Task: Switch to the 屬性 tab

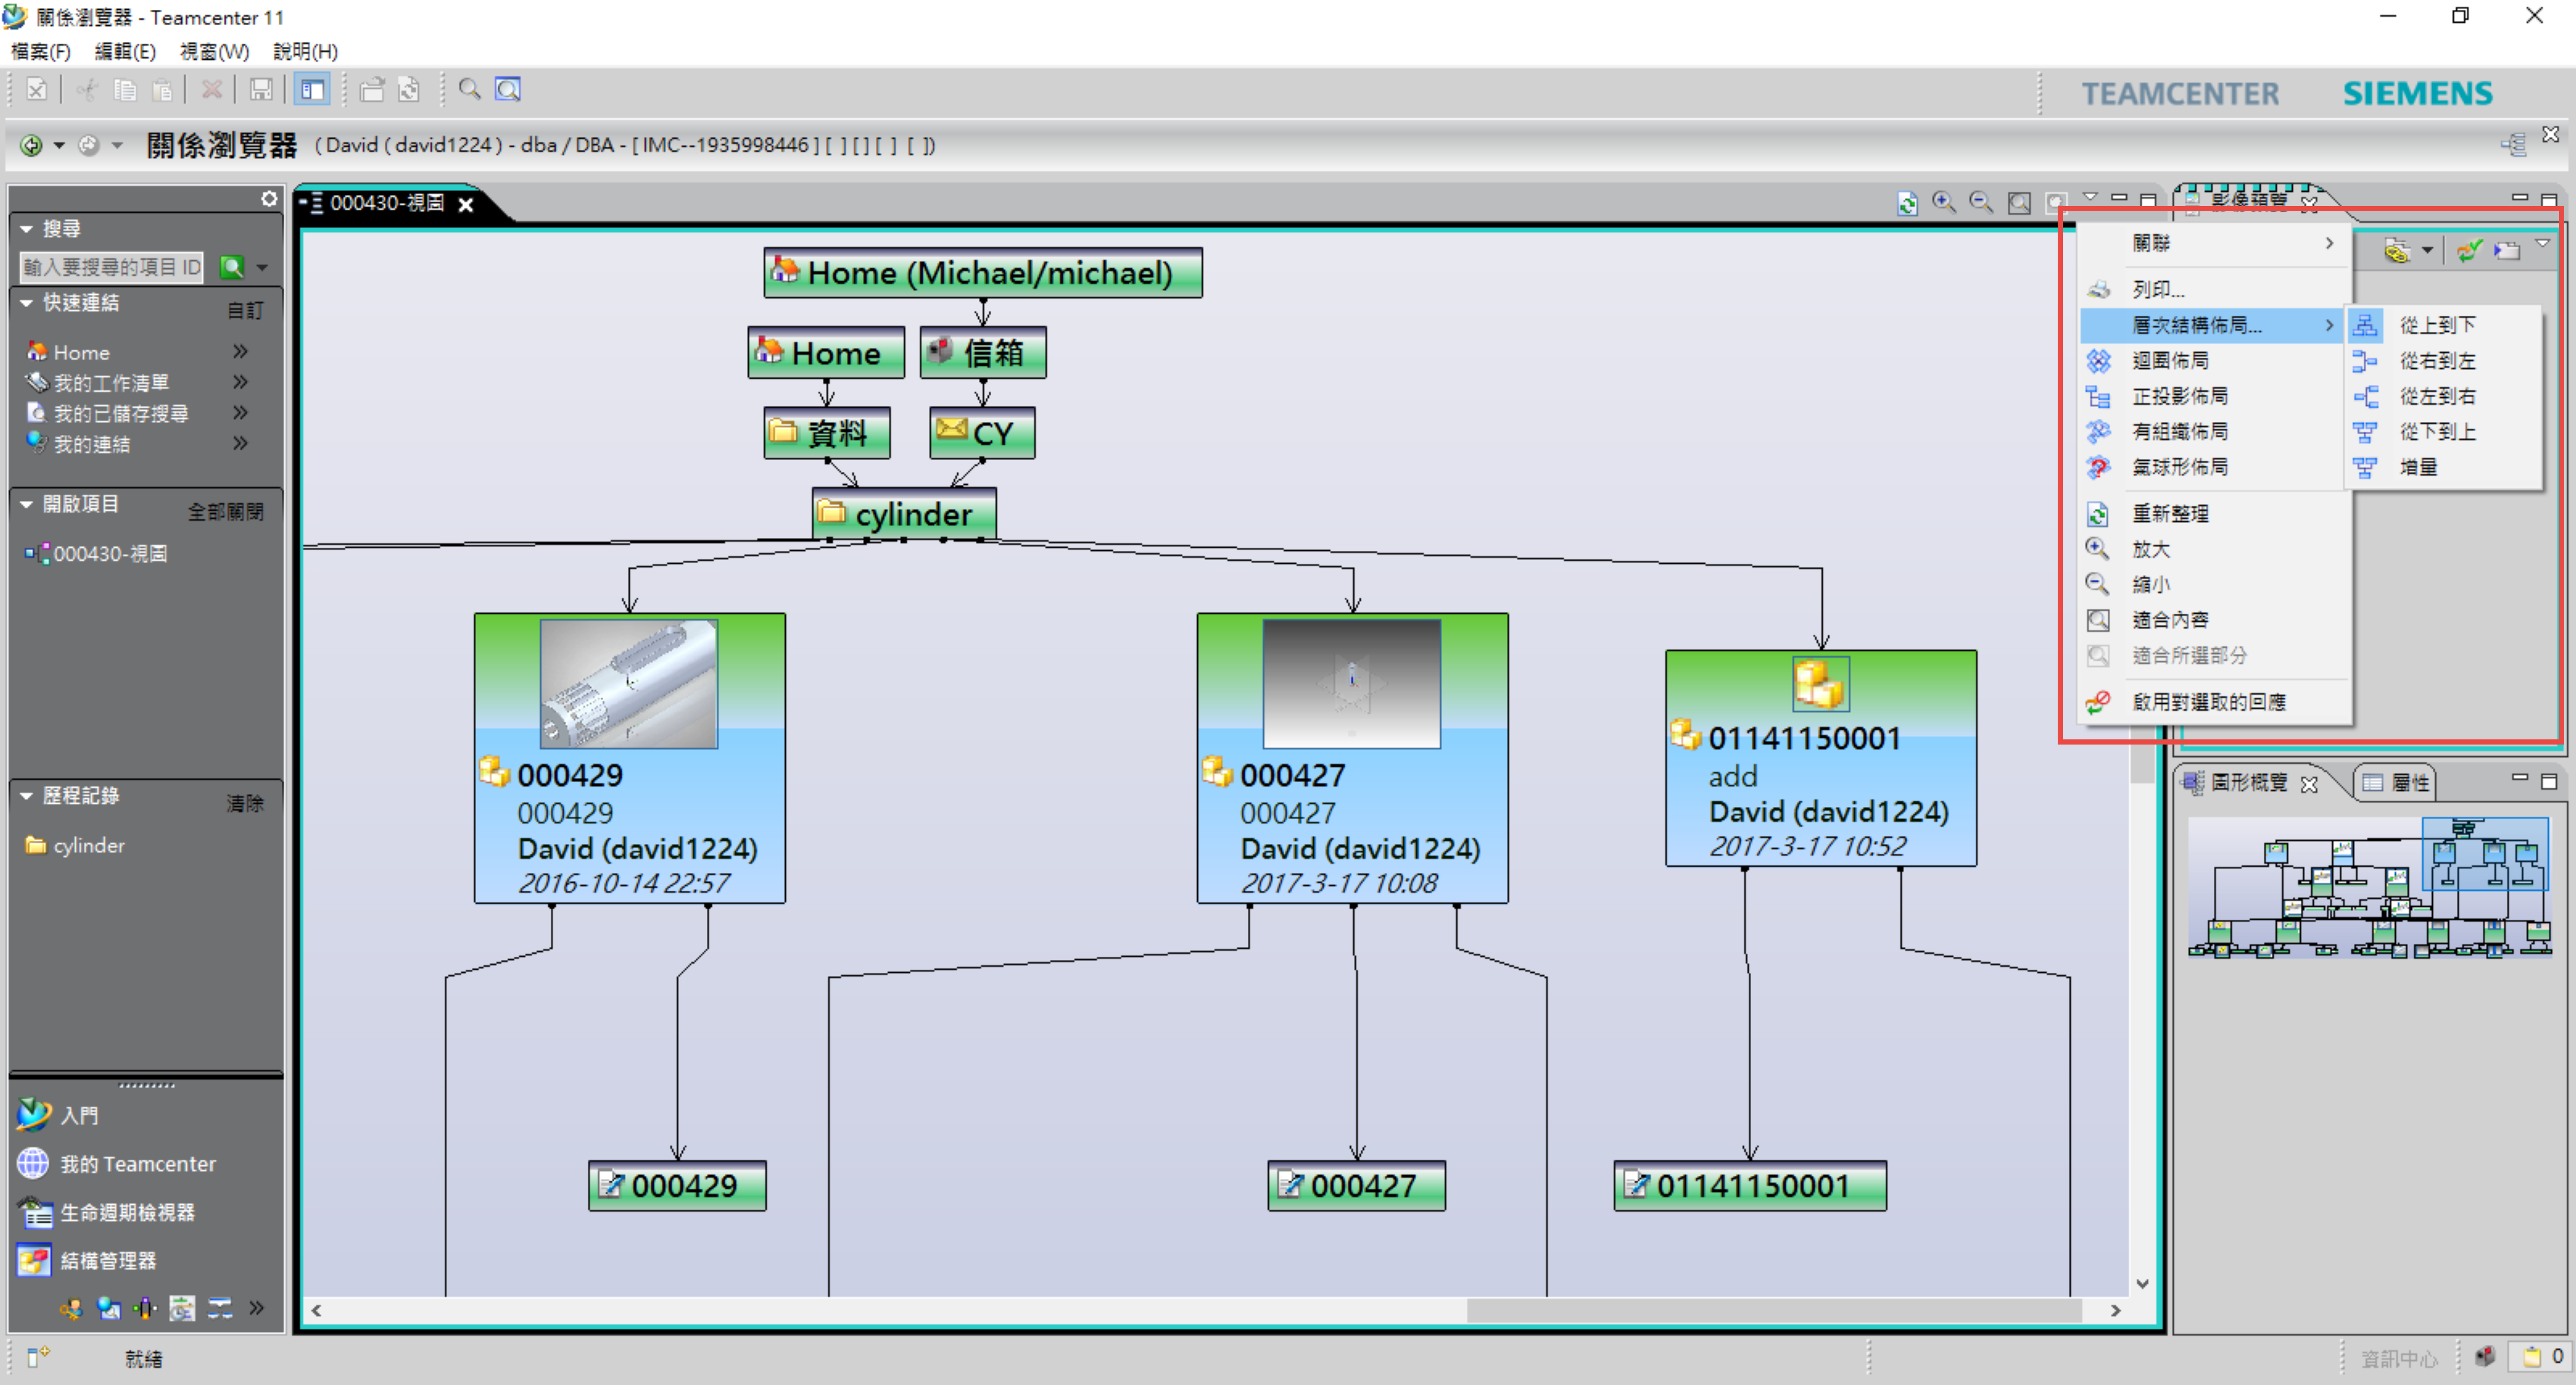Action: coord(2396,782)
